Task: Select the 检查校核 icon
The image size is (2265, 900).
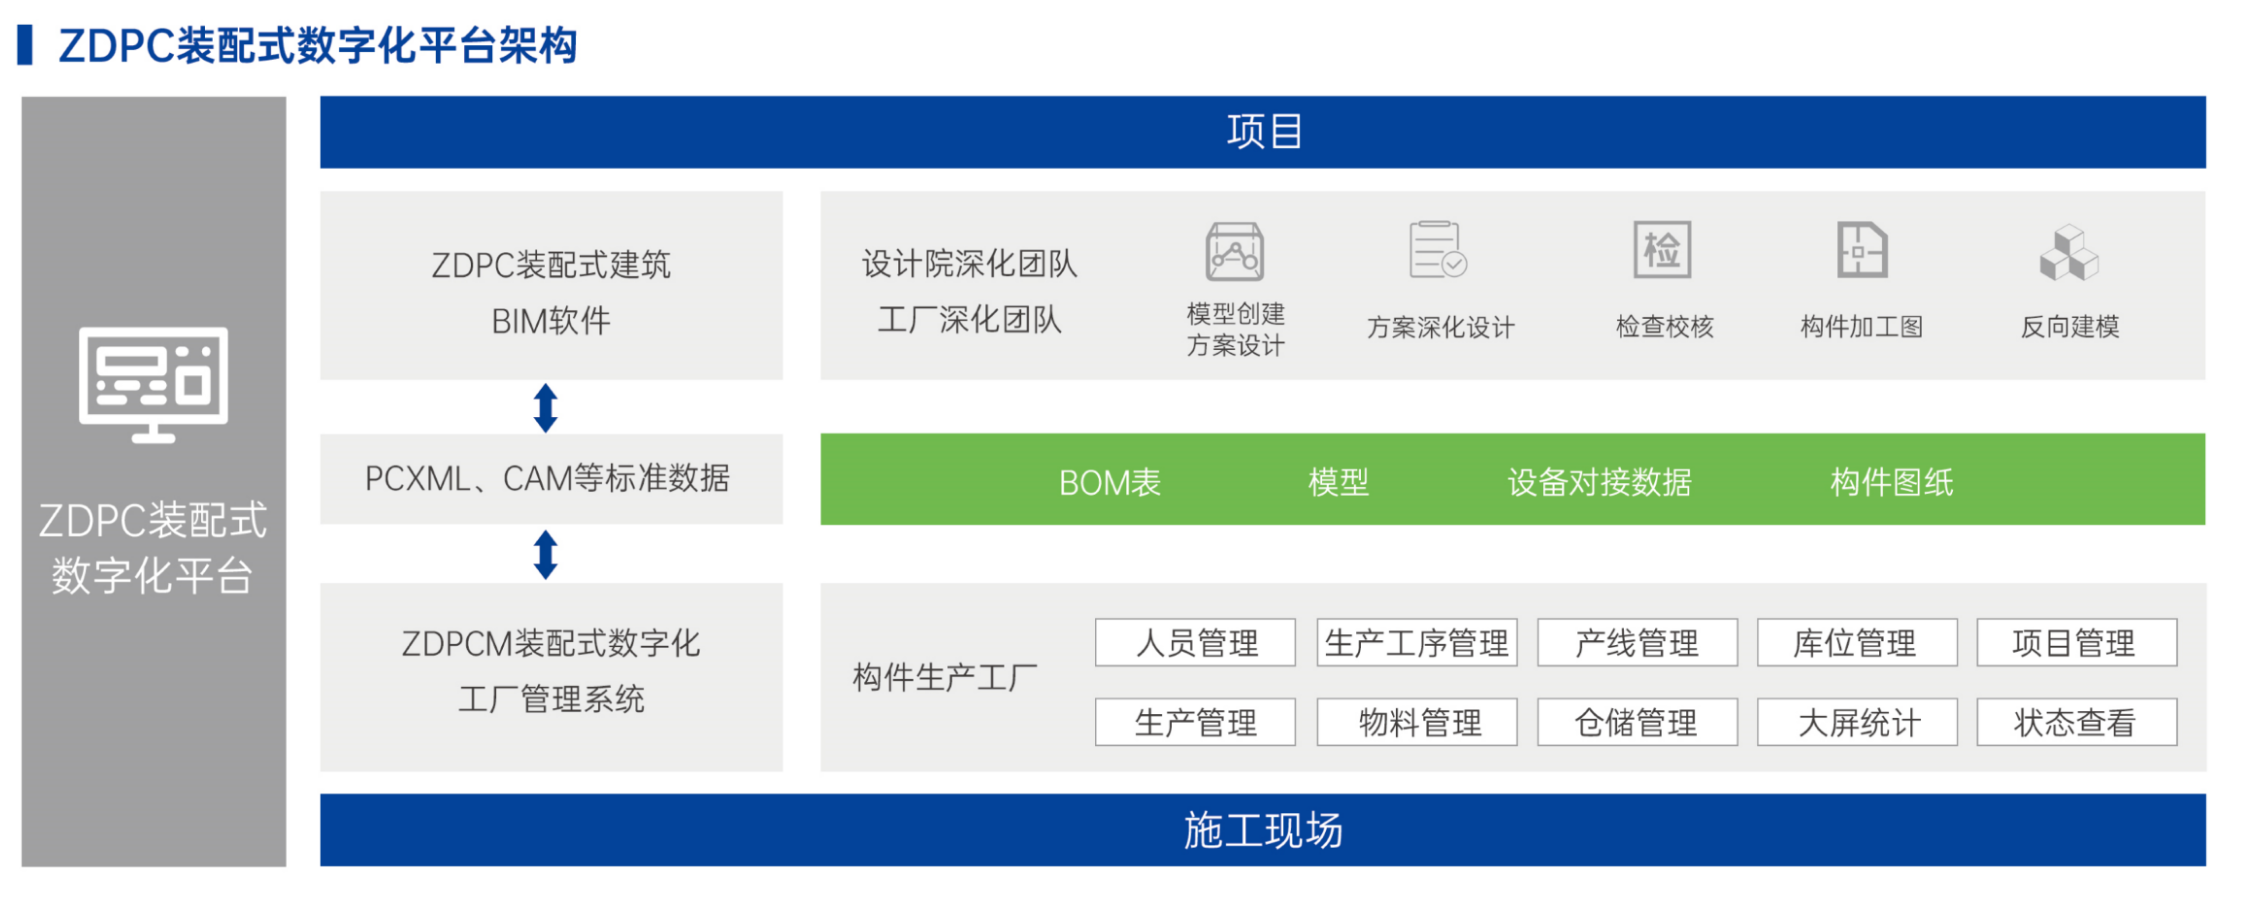Action: click(x=1661, y=250)
